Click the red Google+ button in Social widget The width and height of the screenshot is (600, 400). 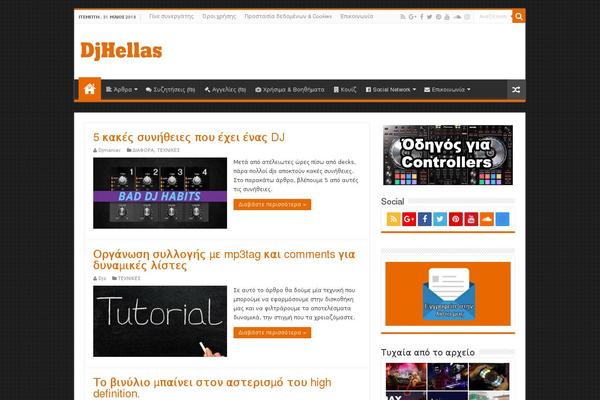[x=409, y=219]
